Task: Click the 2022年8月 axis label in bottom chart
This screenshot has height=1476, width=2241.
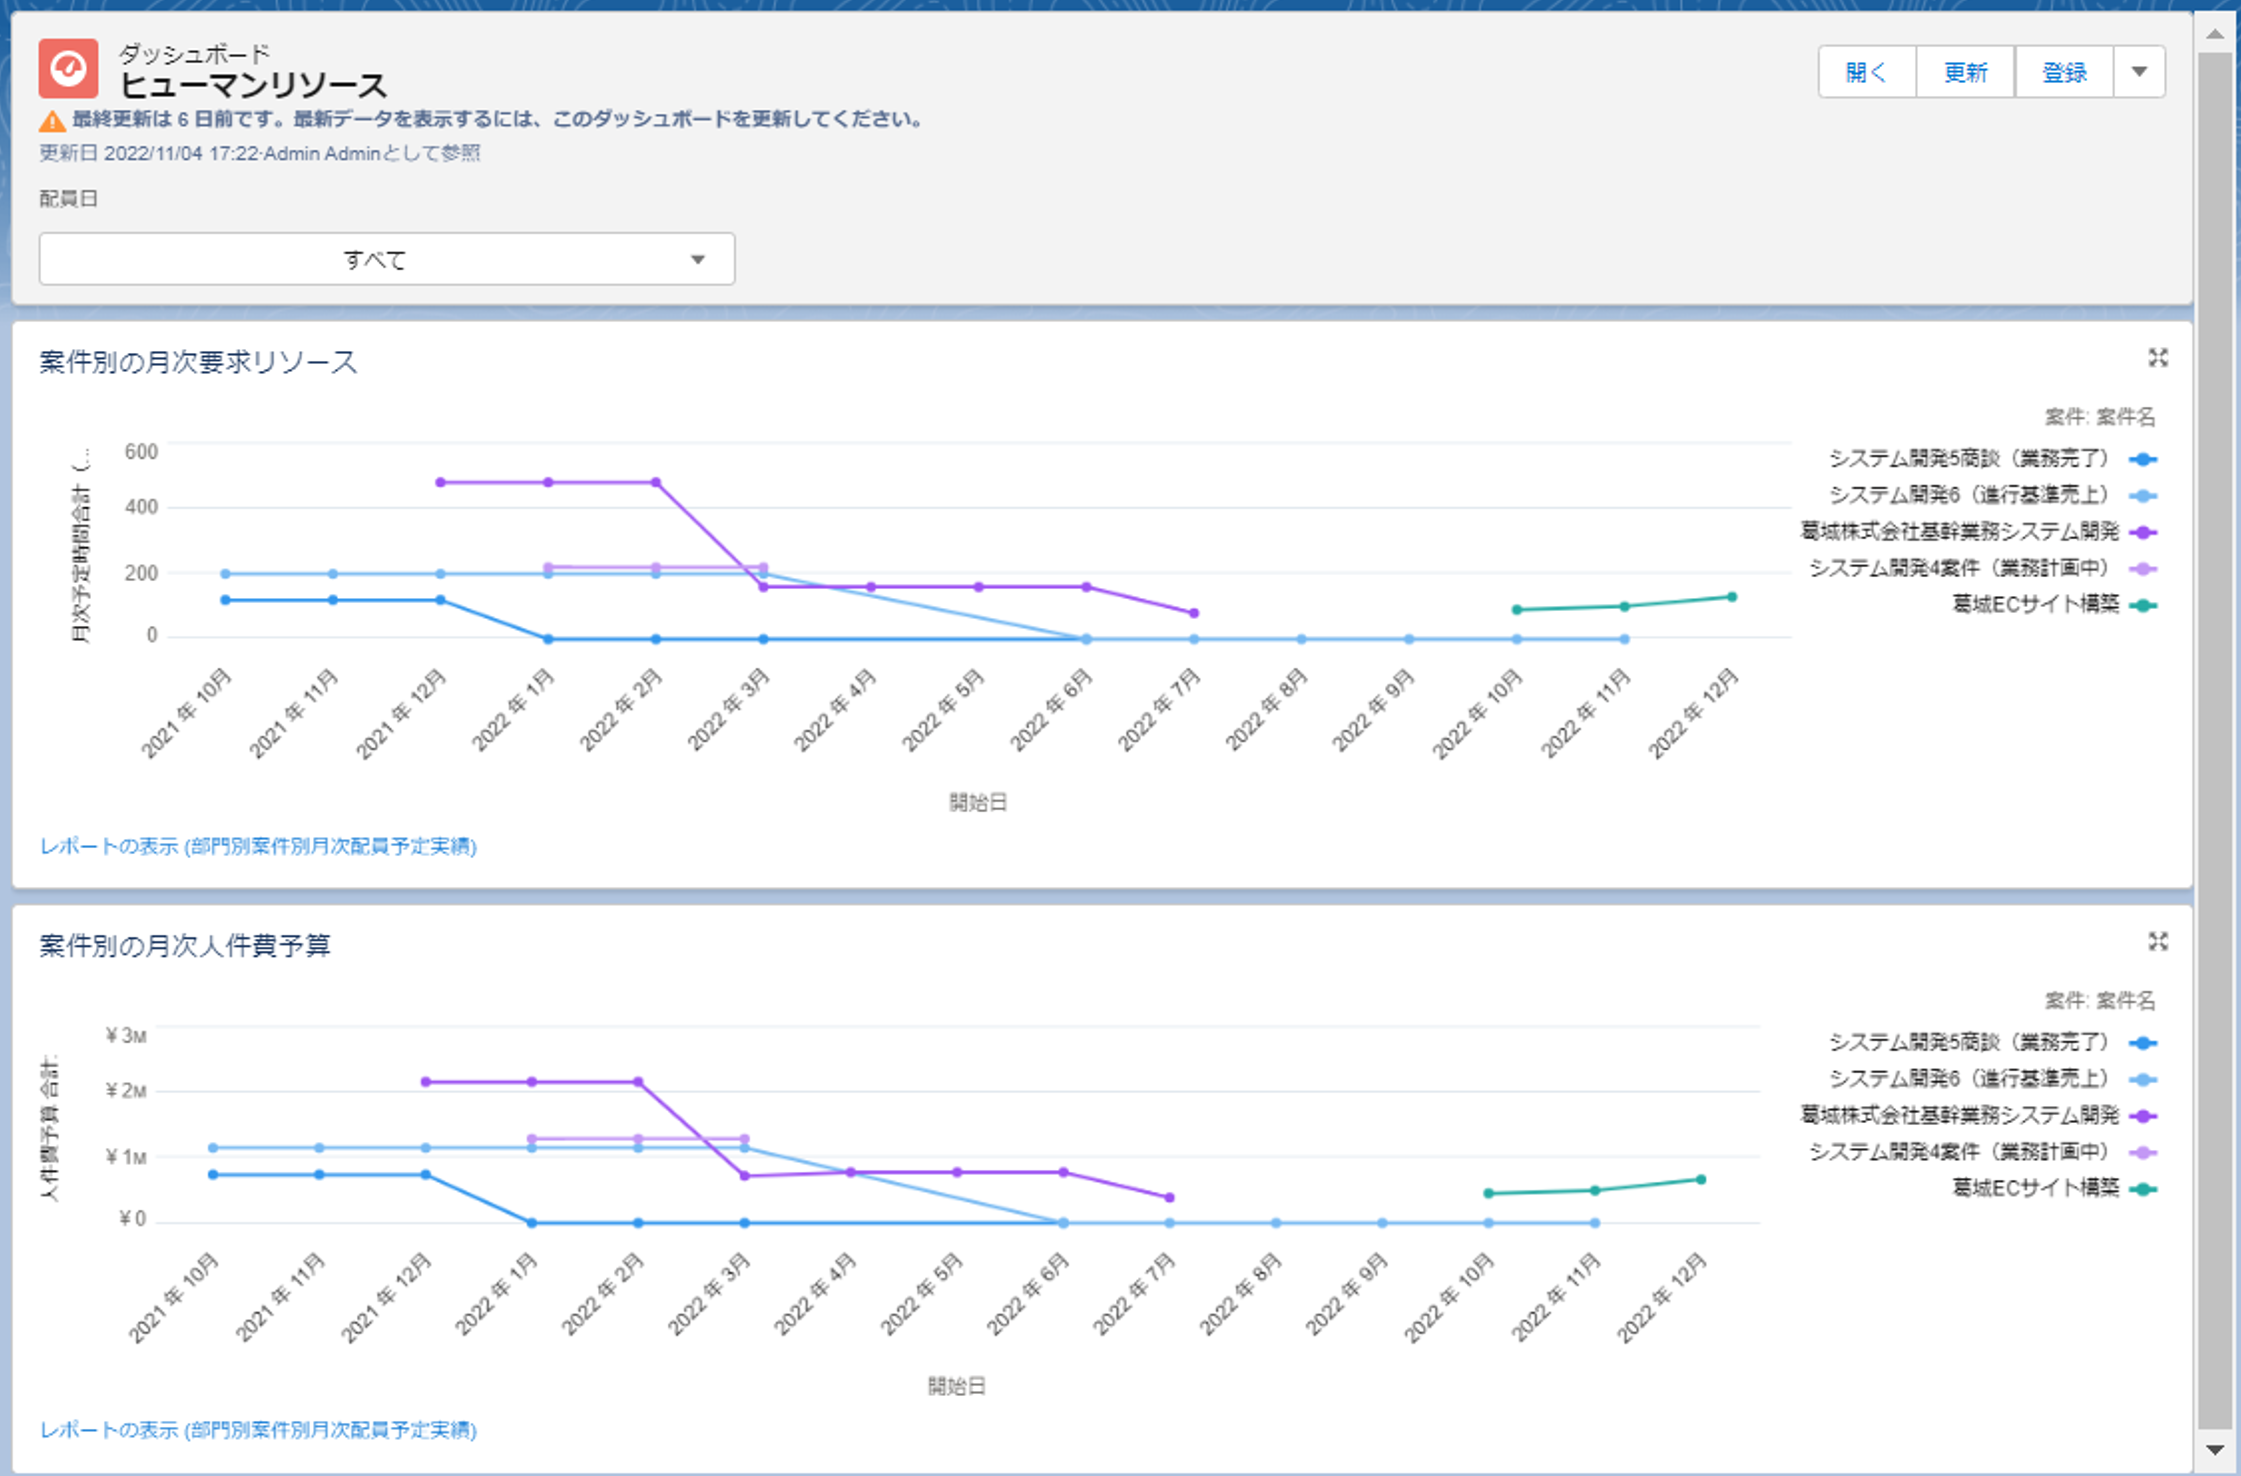Action: tap(1240, 1294)
